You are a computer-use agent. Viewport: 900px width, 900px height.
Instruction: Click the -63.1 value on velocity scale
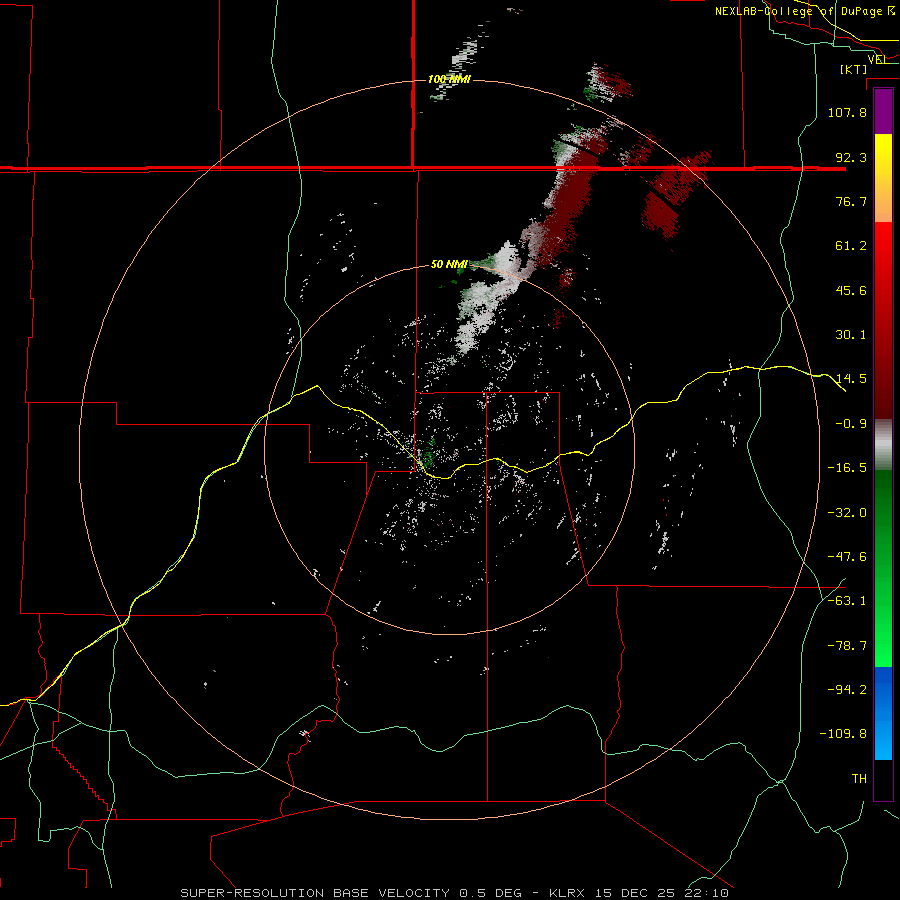pos(847,601)
